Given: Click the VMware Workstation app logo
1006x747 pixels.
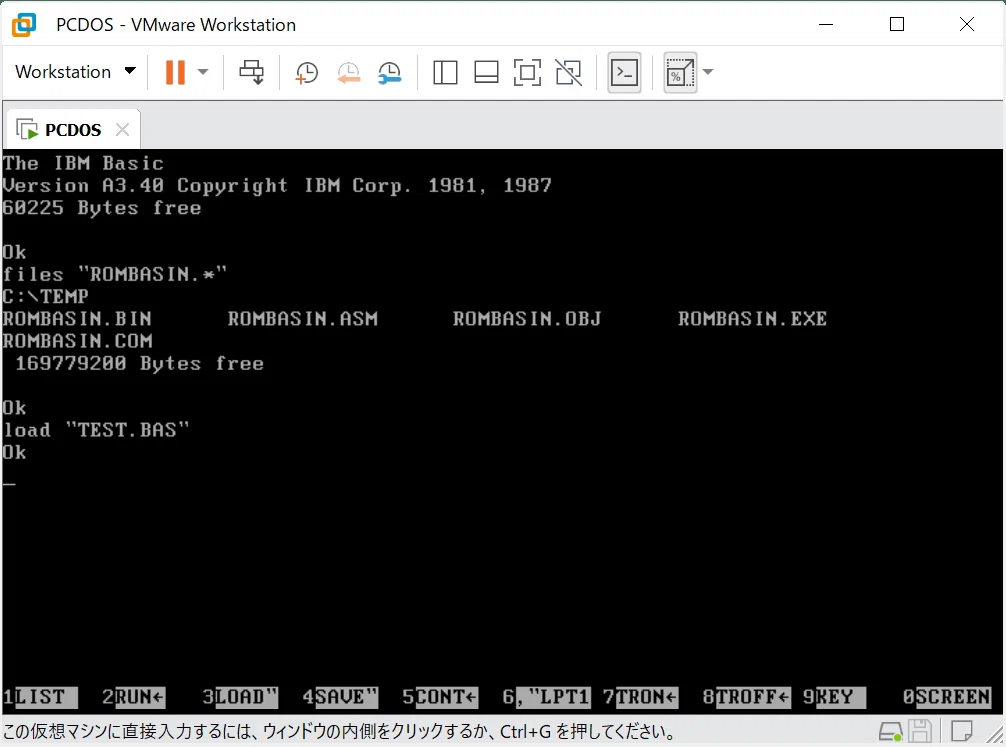Looking at the screenshot, I should 24,24.
